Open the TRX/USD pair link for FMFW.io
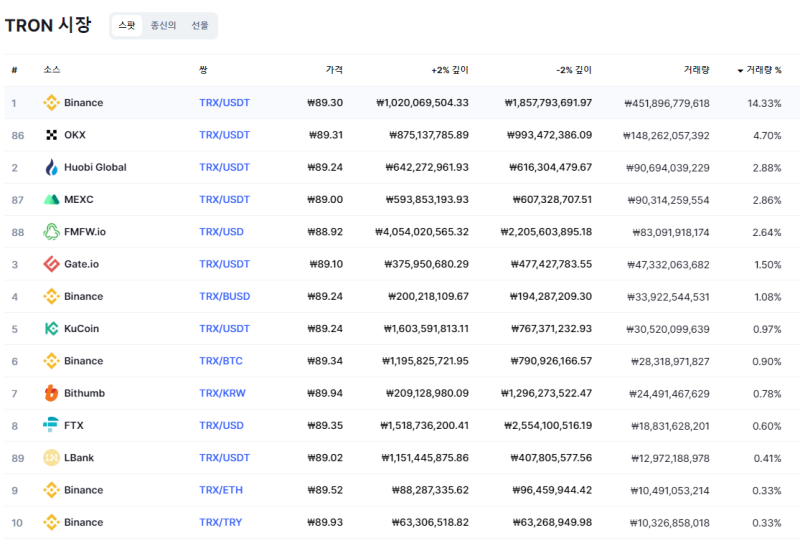800x543 pixels. 221,232
